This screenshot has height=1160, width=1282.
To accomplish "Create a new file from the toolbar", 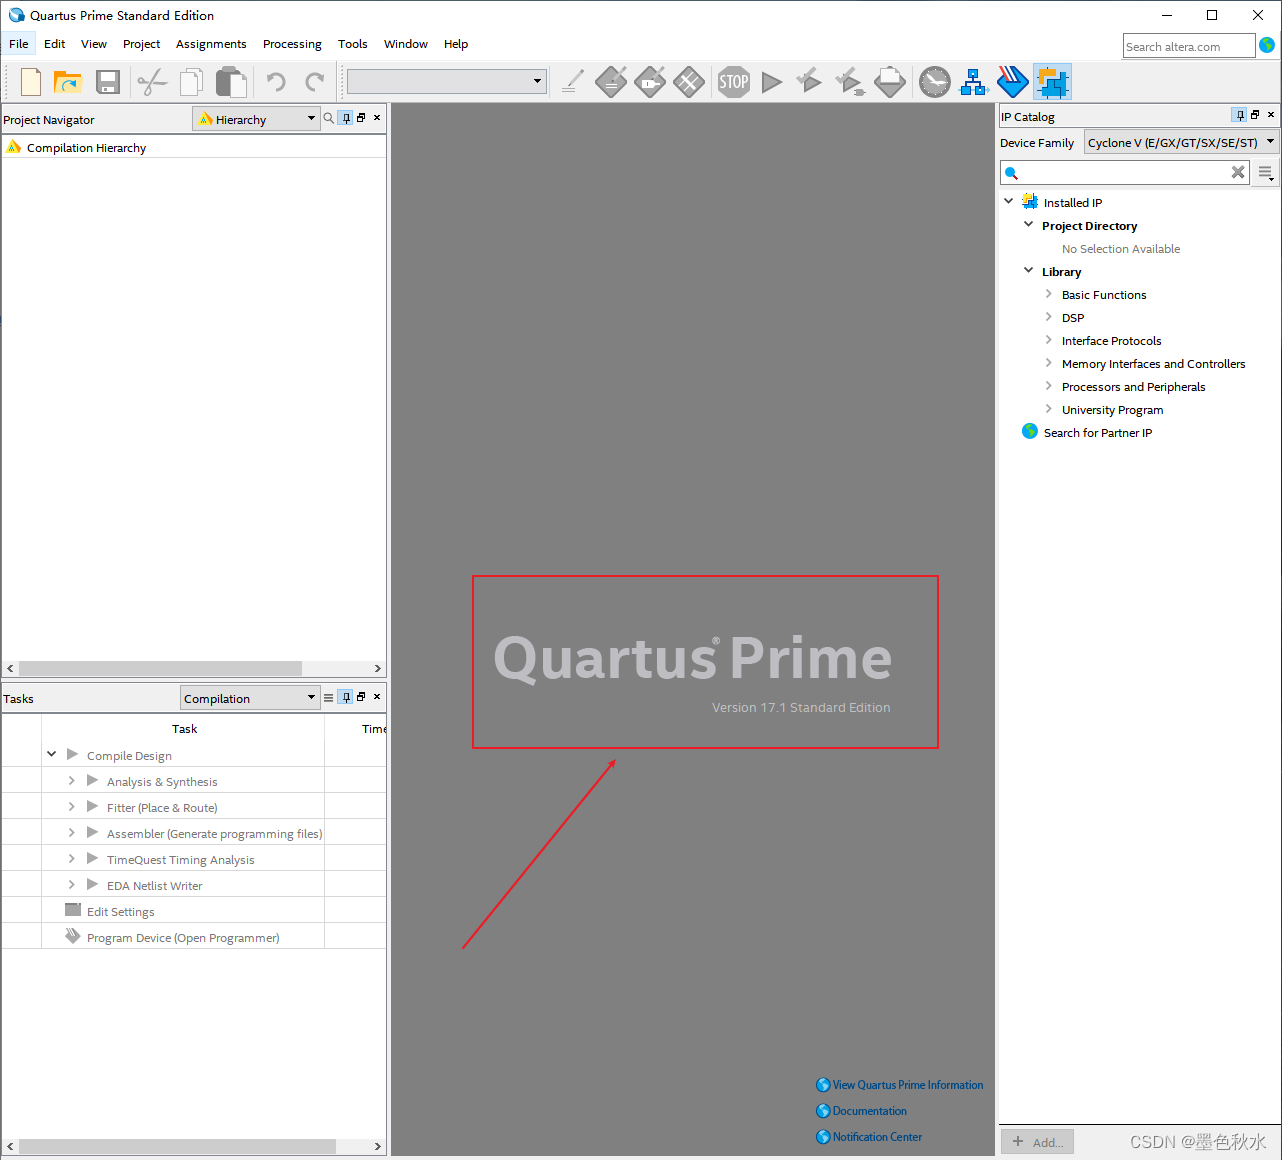I will (31, 82).
